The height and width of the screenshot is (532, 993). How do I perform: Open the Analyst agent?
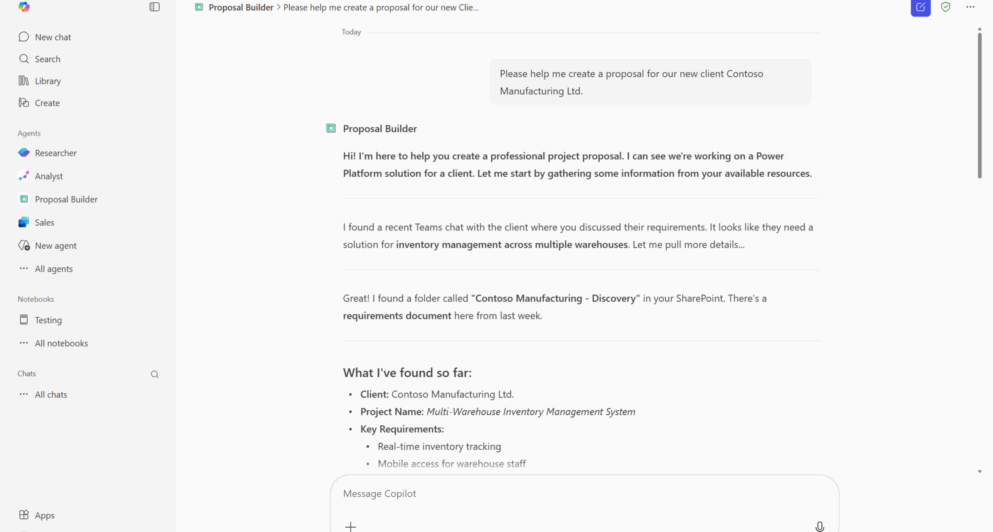tap(41, 176)
